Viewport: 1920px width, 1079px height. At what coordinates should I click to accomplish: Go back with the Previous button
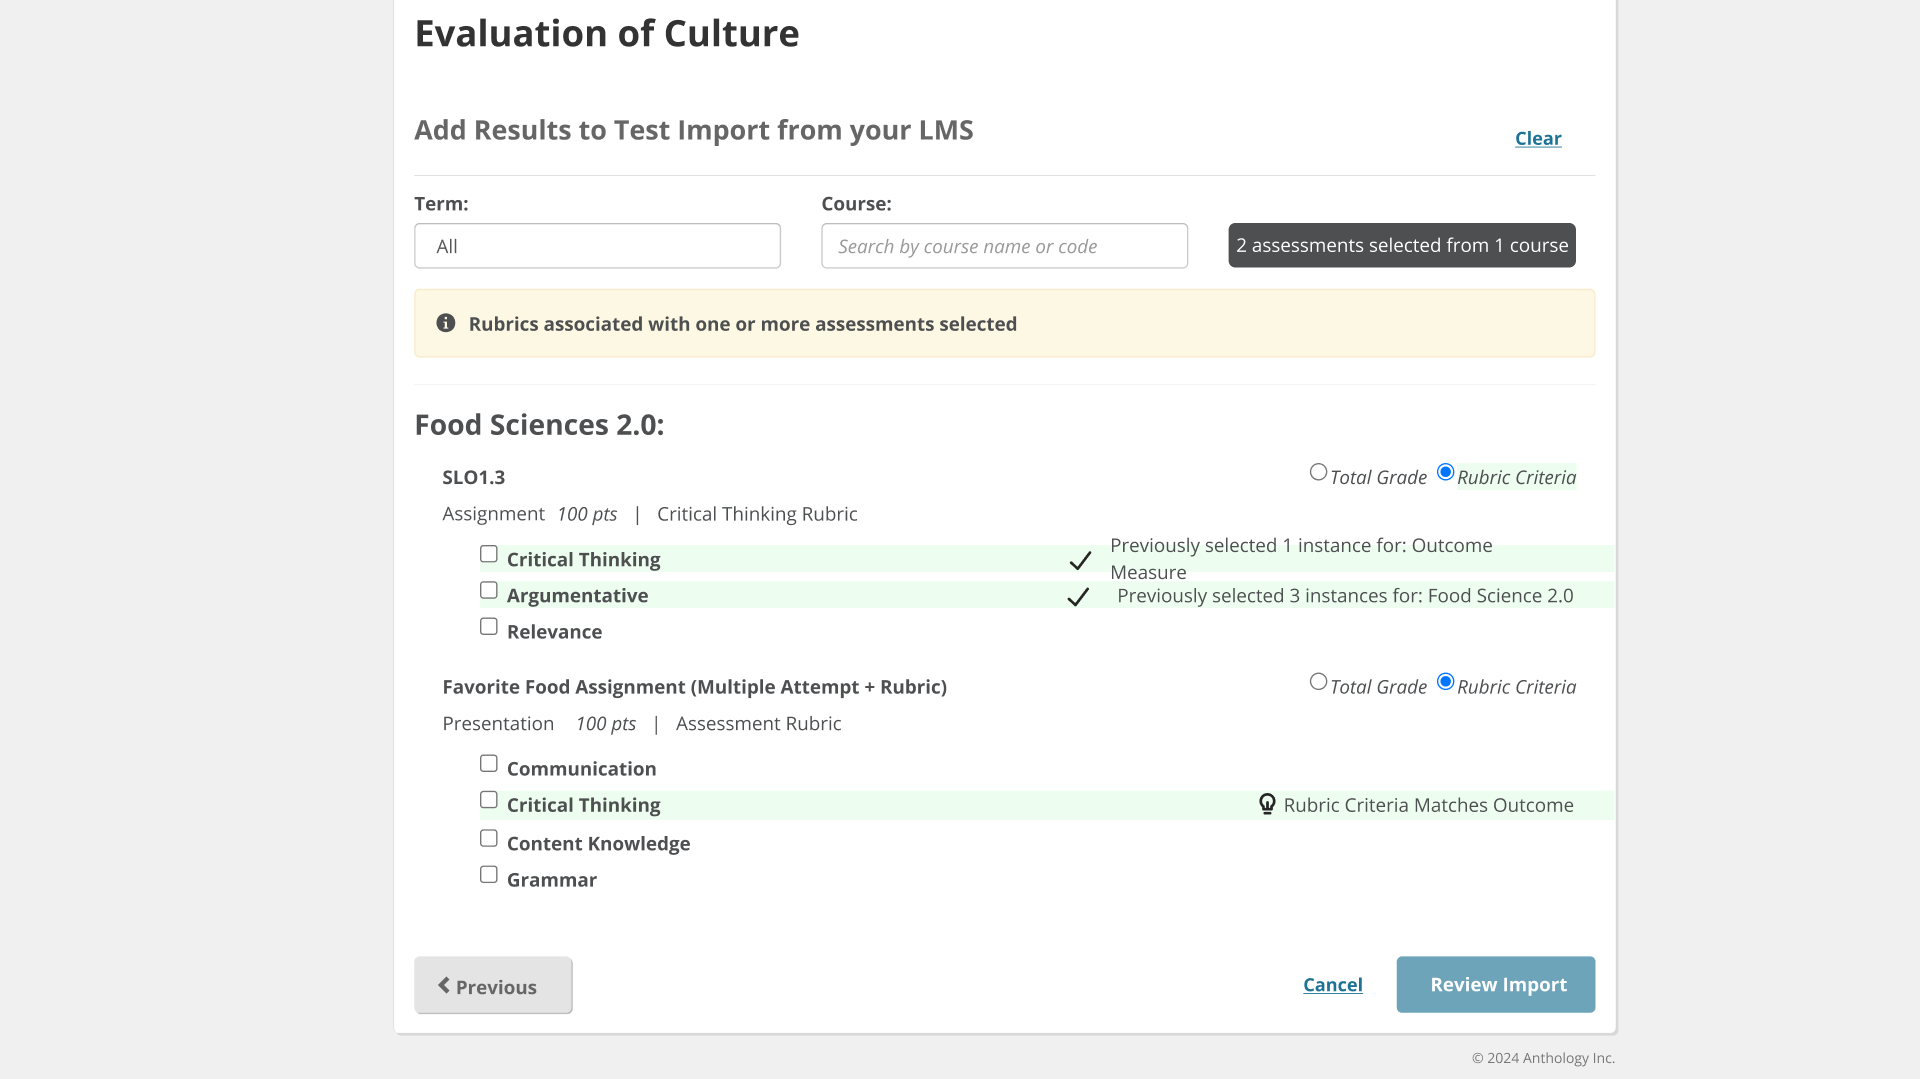[493, 986]
